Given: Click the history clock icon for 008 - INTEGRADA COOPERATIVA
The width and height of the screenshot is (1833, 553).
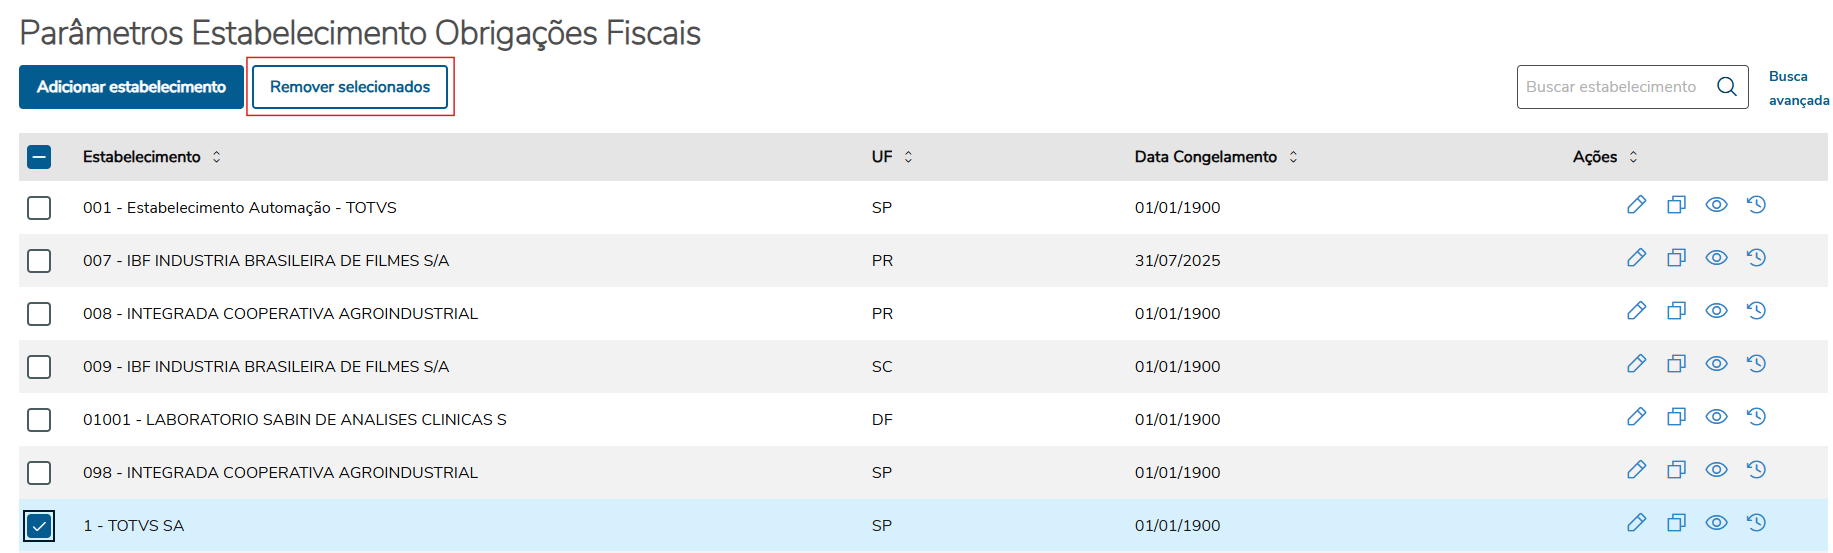Looking at the screenshot, I should (1756, 311).
